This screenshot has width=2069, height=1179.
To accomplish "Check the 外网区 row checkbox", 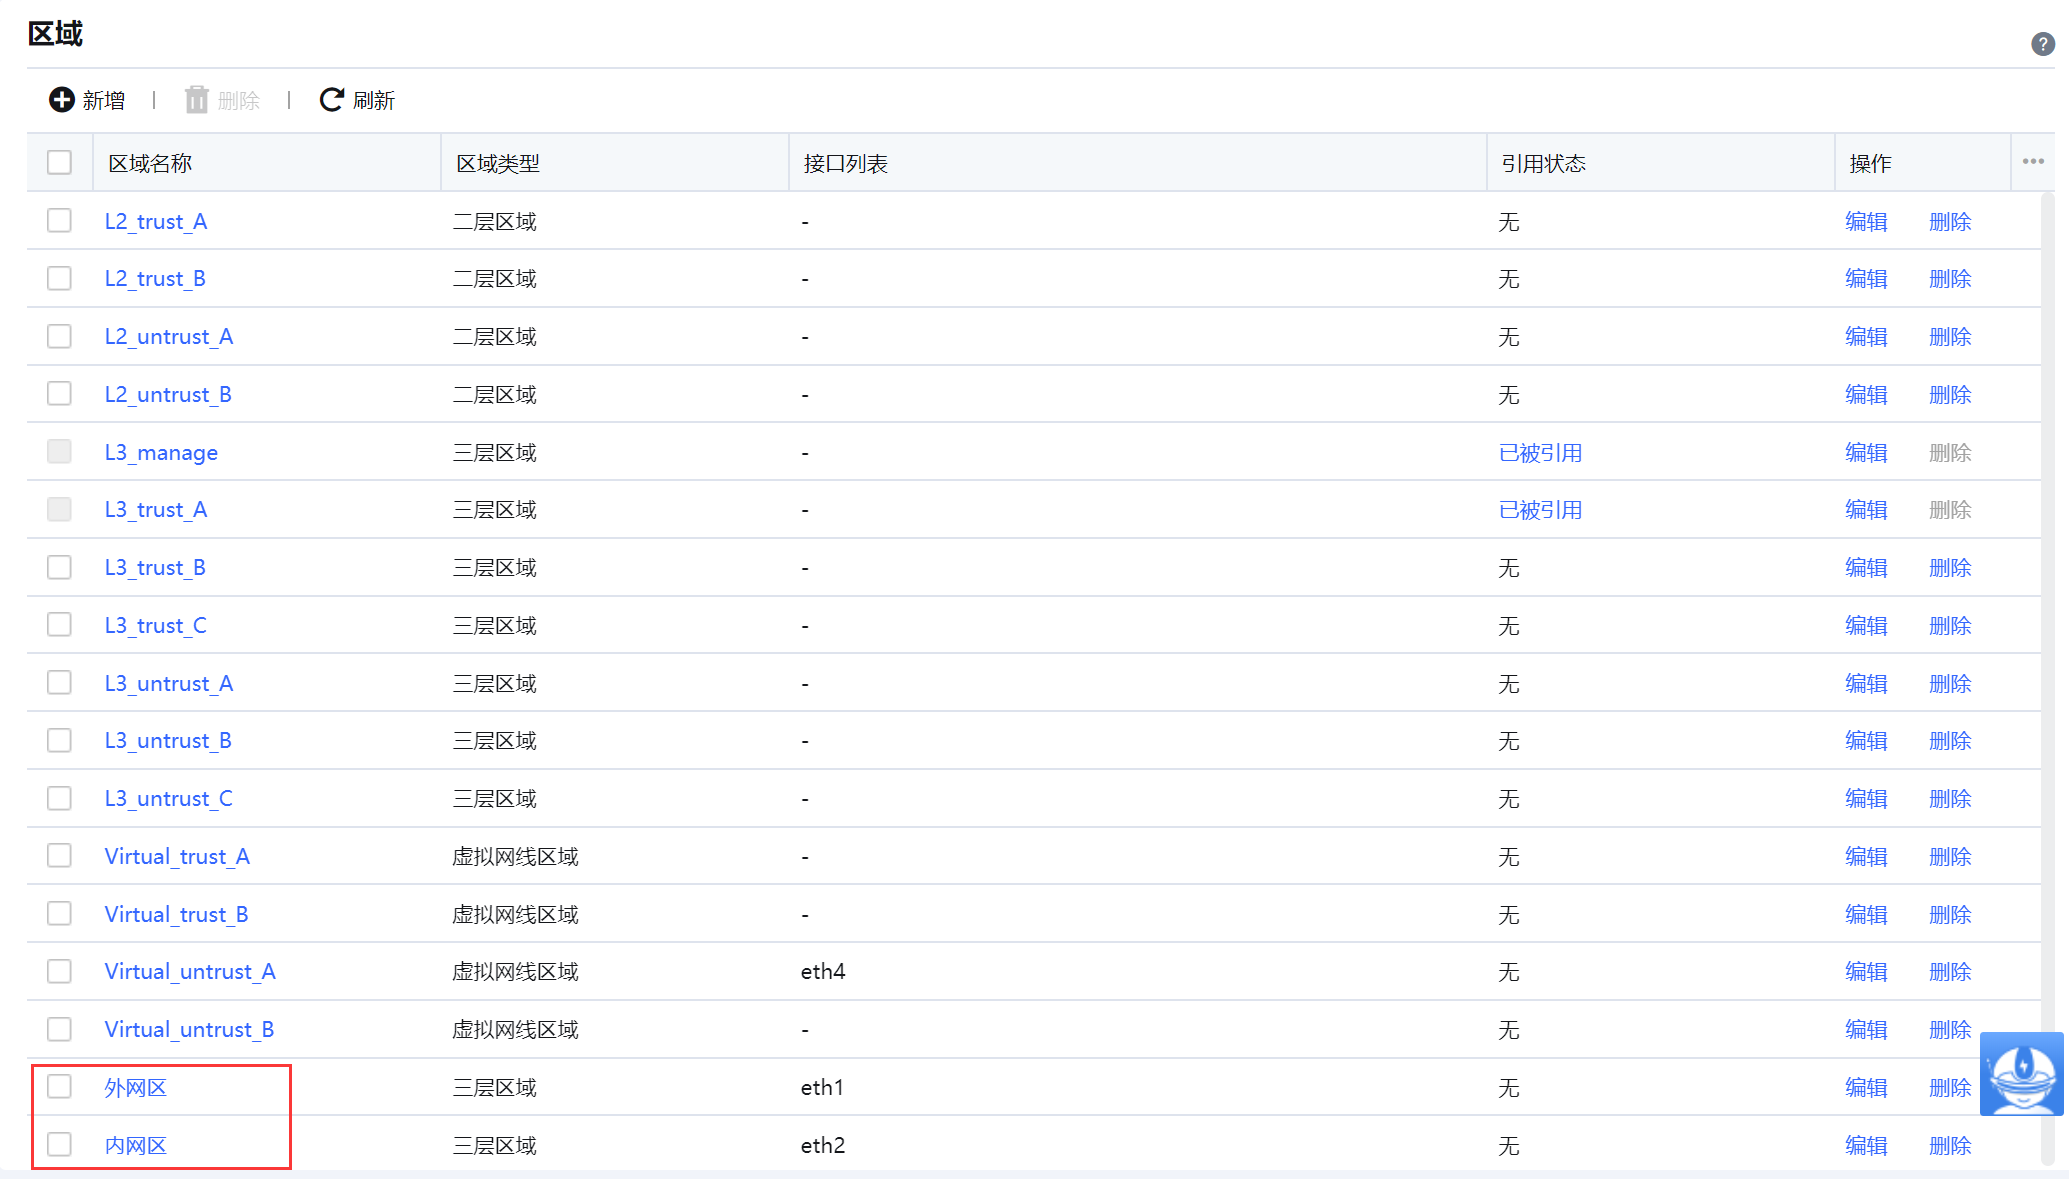I will pyautogui.click(x=60, y=1086).
